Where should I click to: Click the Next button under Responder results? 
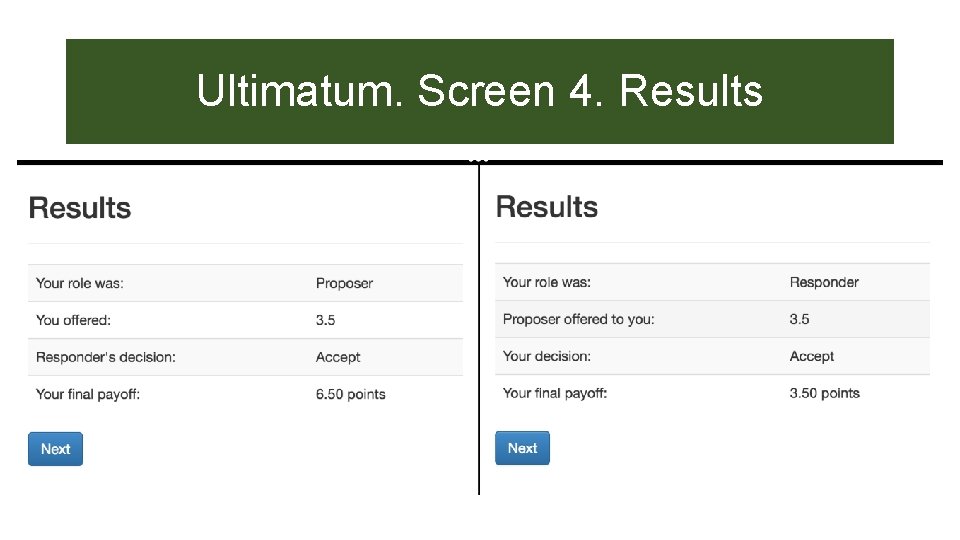coord(522,448)
